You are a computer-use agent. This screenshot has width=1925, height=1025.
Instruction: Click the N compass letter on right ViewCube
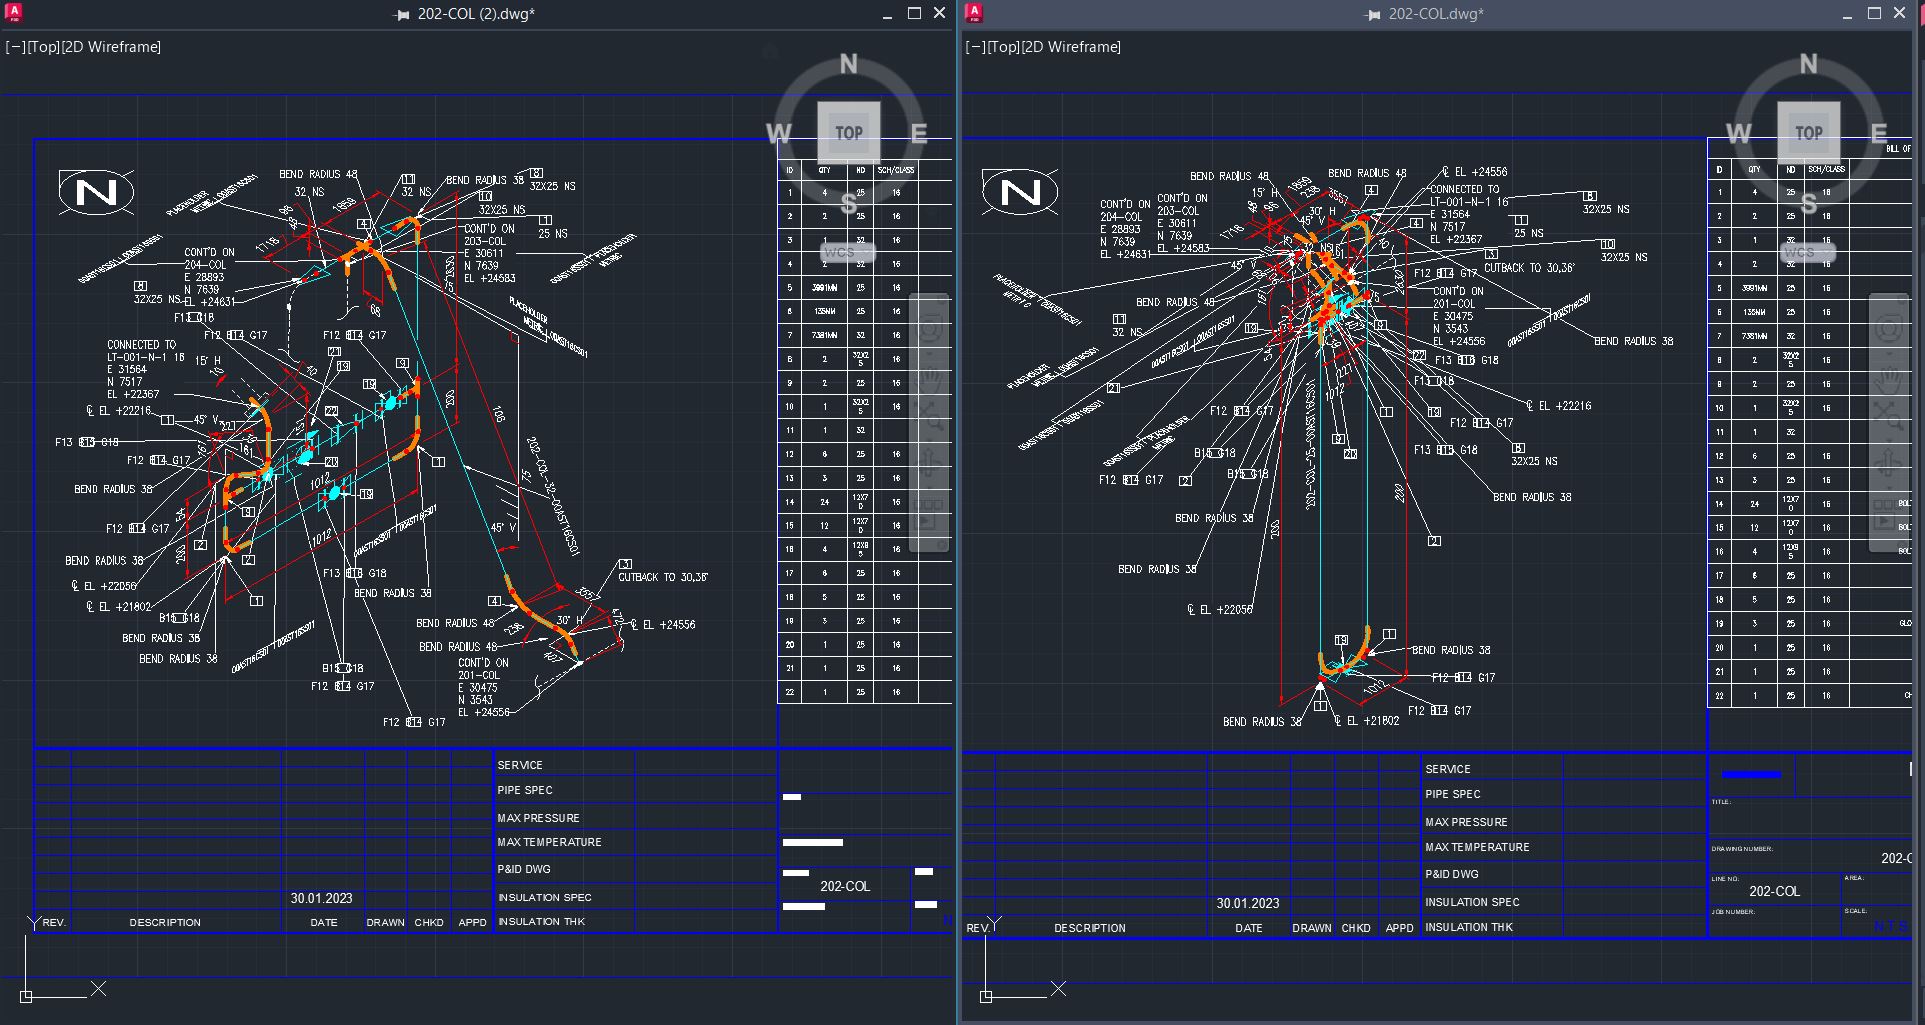tap(1808, 64)
